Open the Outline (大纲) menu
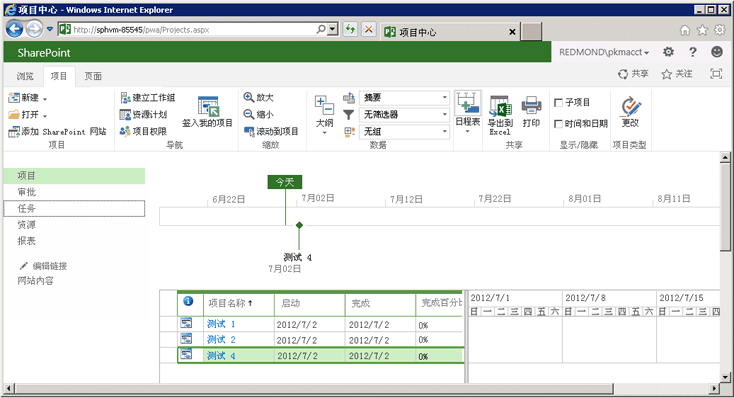Image resolution: width=734 pixels, height=398 pixels. click(x=324, y=115)
